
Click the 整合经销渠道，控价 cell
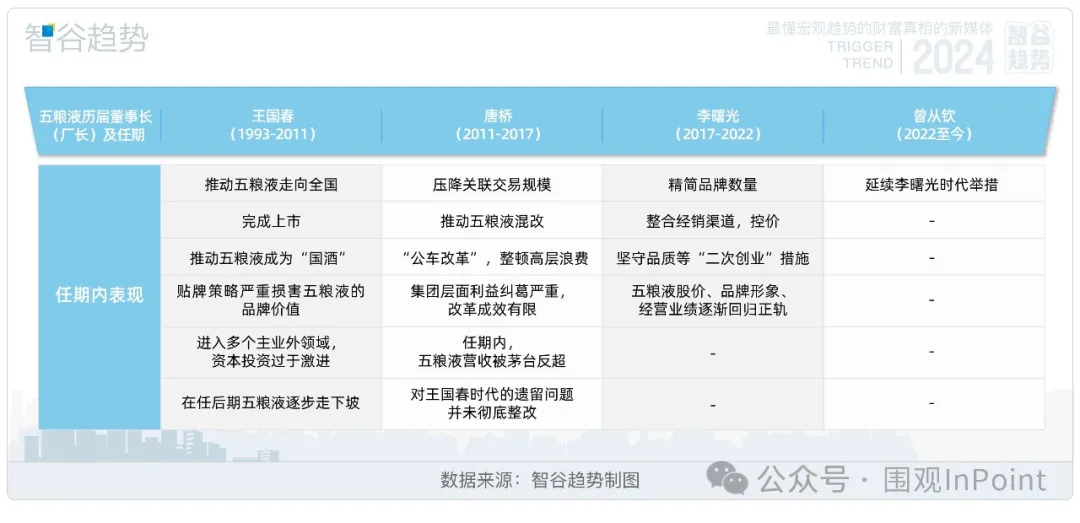711,221
